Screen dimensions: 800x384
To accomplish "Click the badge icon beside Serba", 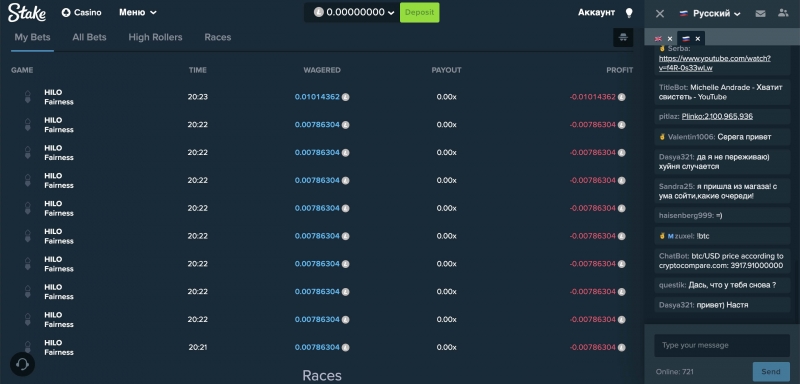I will click(x=662, y=48).
